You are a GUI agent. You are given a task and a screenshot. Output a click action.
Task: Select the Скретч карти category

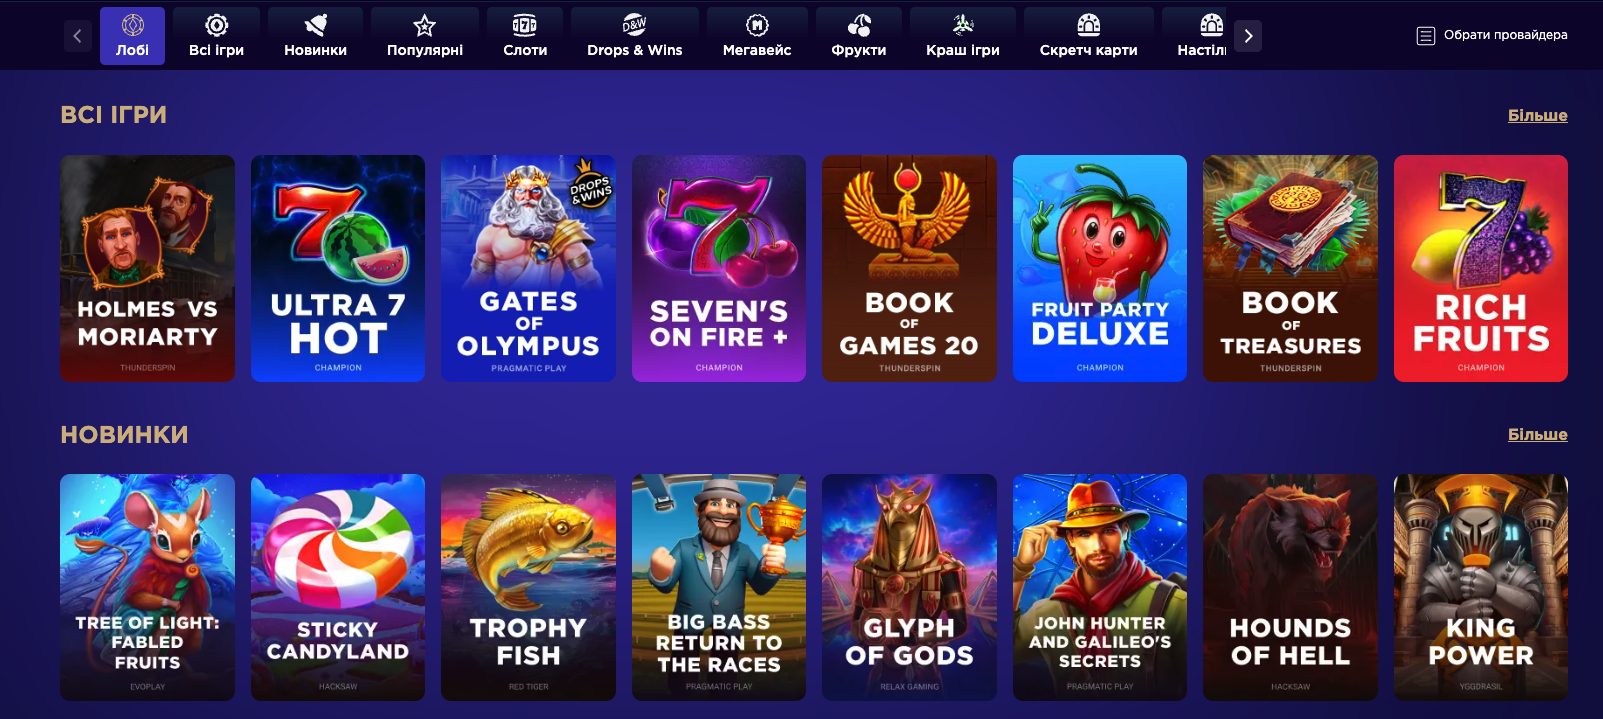click(1088, 36)
